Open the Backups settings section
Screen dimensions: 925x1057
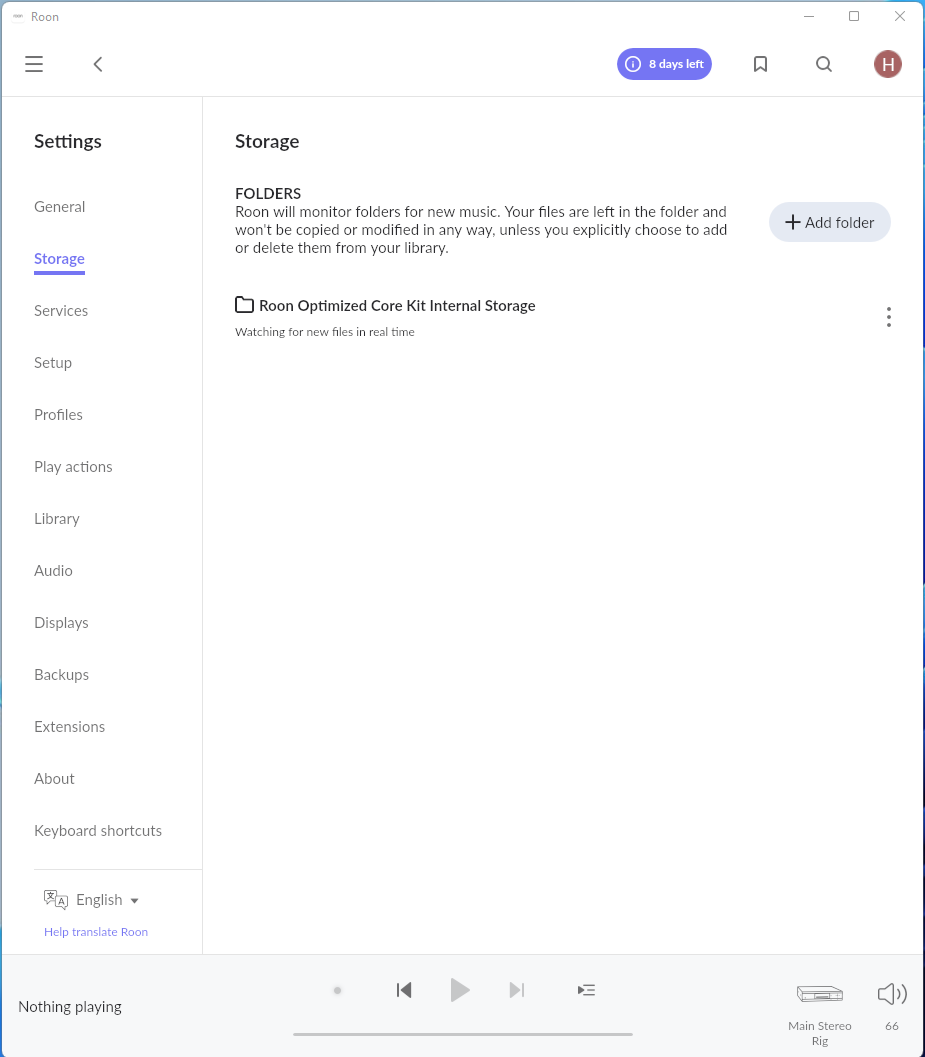[61, 675]
